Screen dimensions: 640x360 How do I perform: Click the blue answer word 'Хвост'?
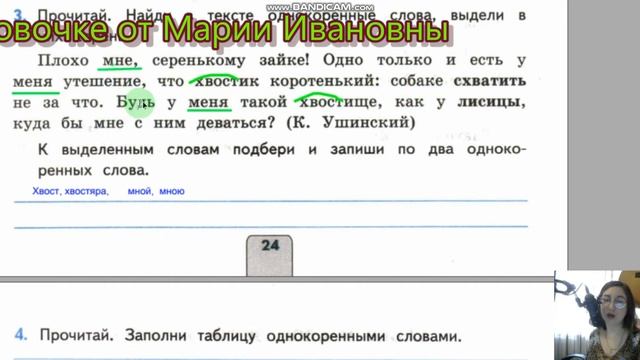click(47, 191)
